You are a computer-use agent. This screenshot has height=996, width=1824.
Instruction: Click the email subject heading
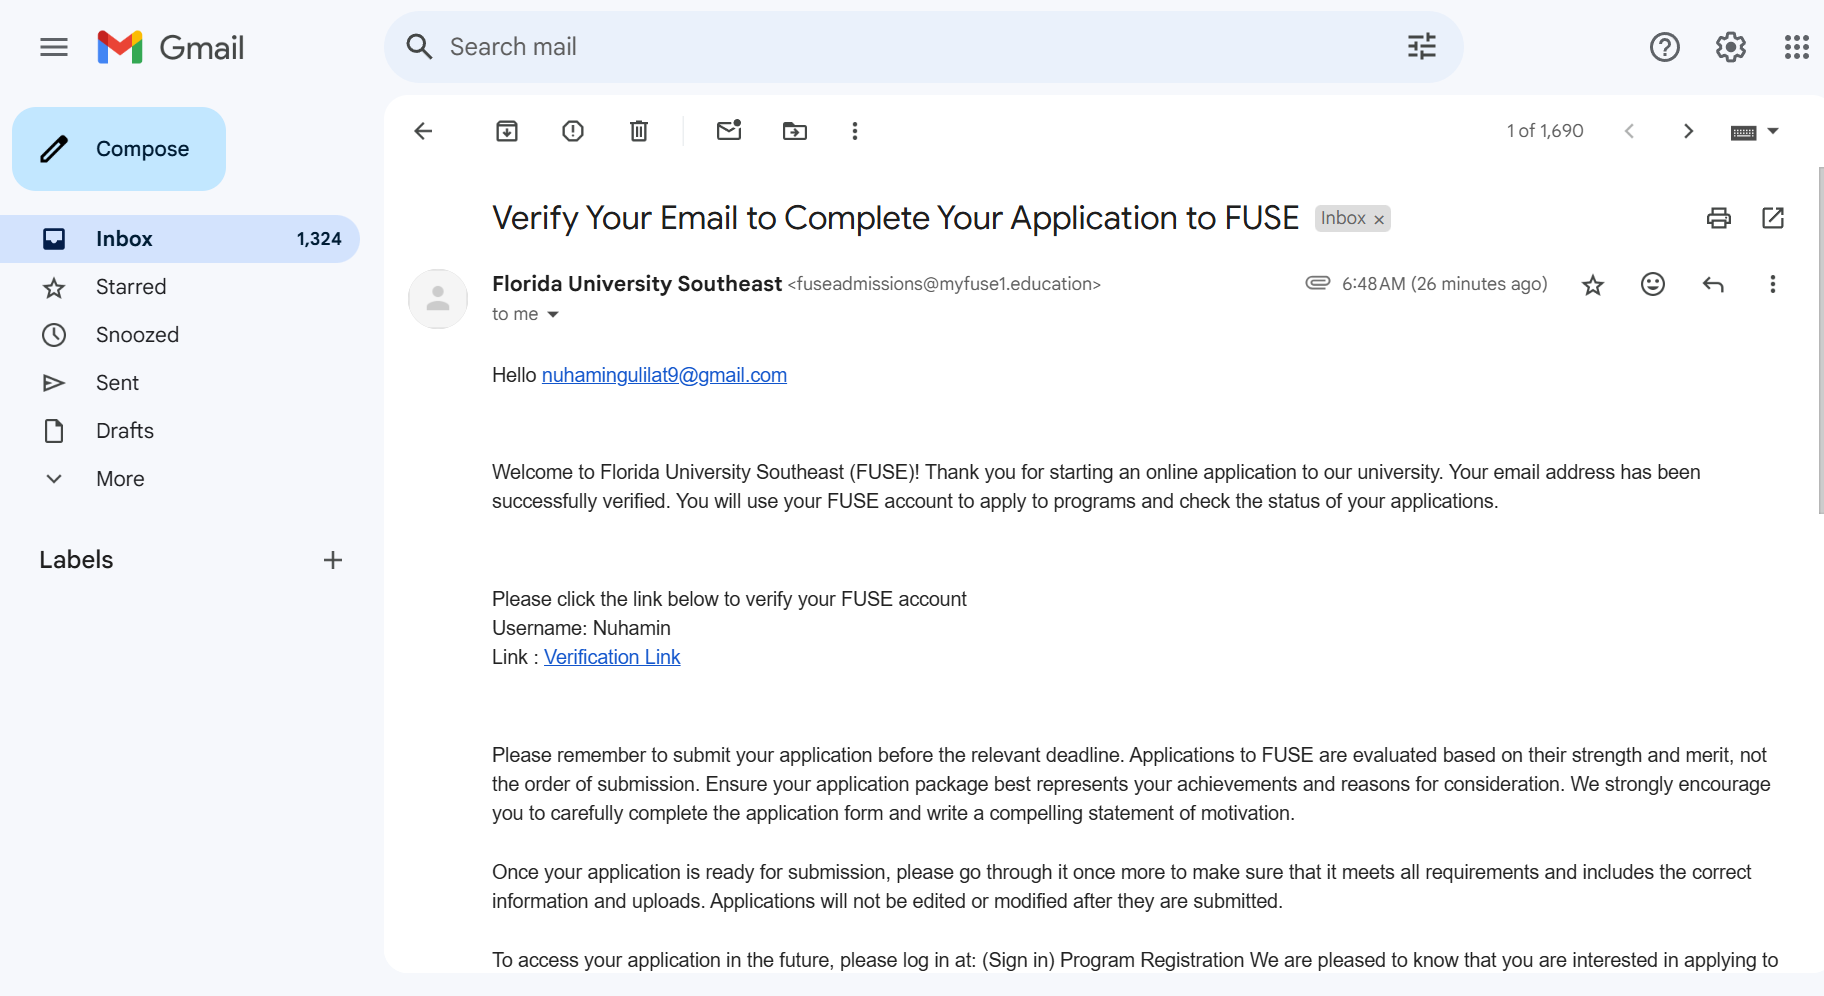(895, 218)
